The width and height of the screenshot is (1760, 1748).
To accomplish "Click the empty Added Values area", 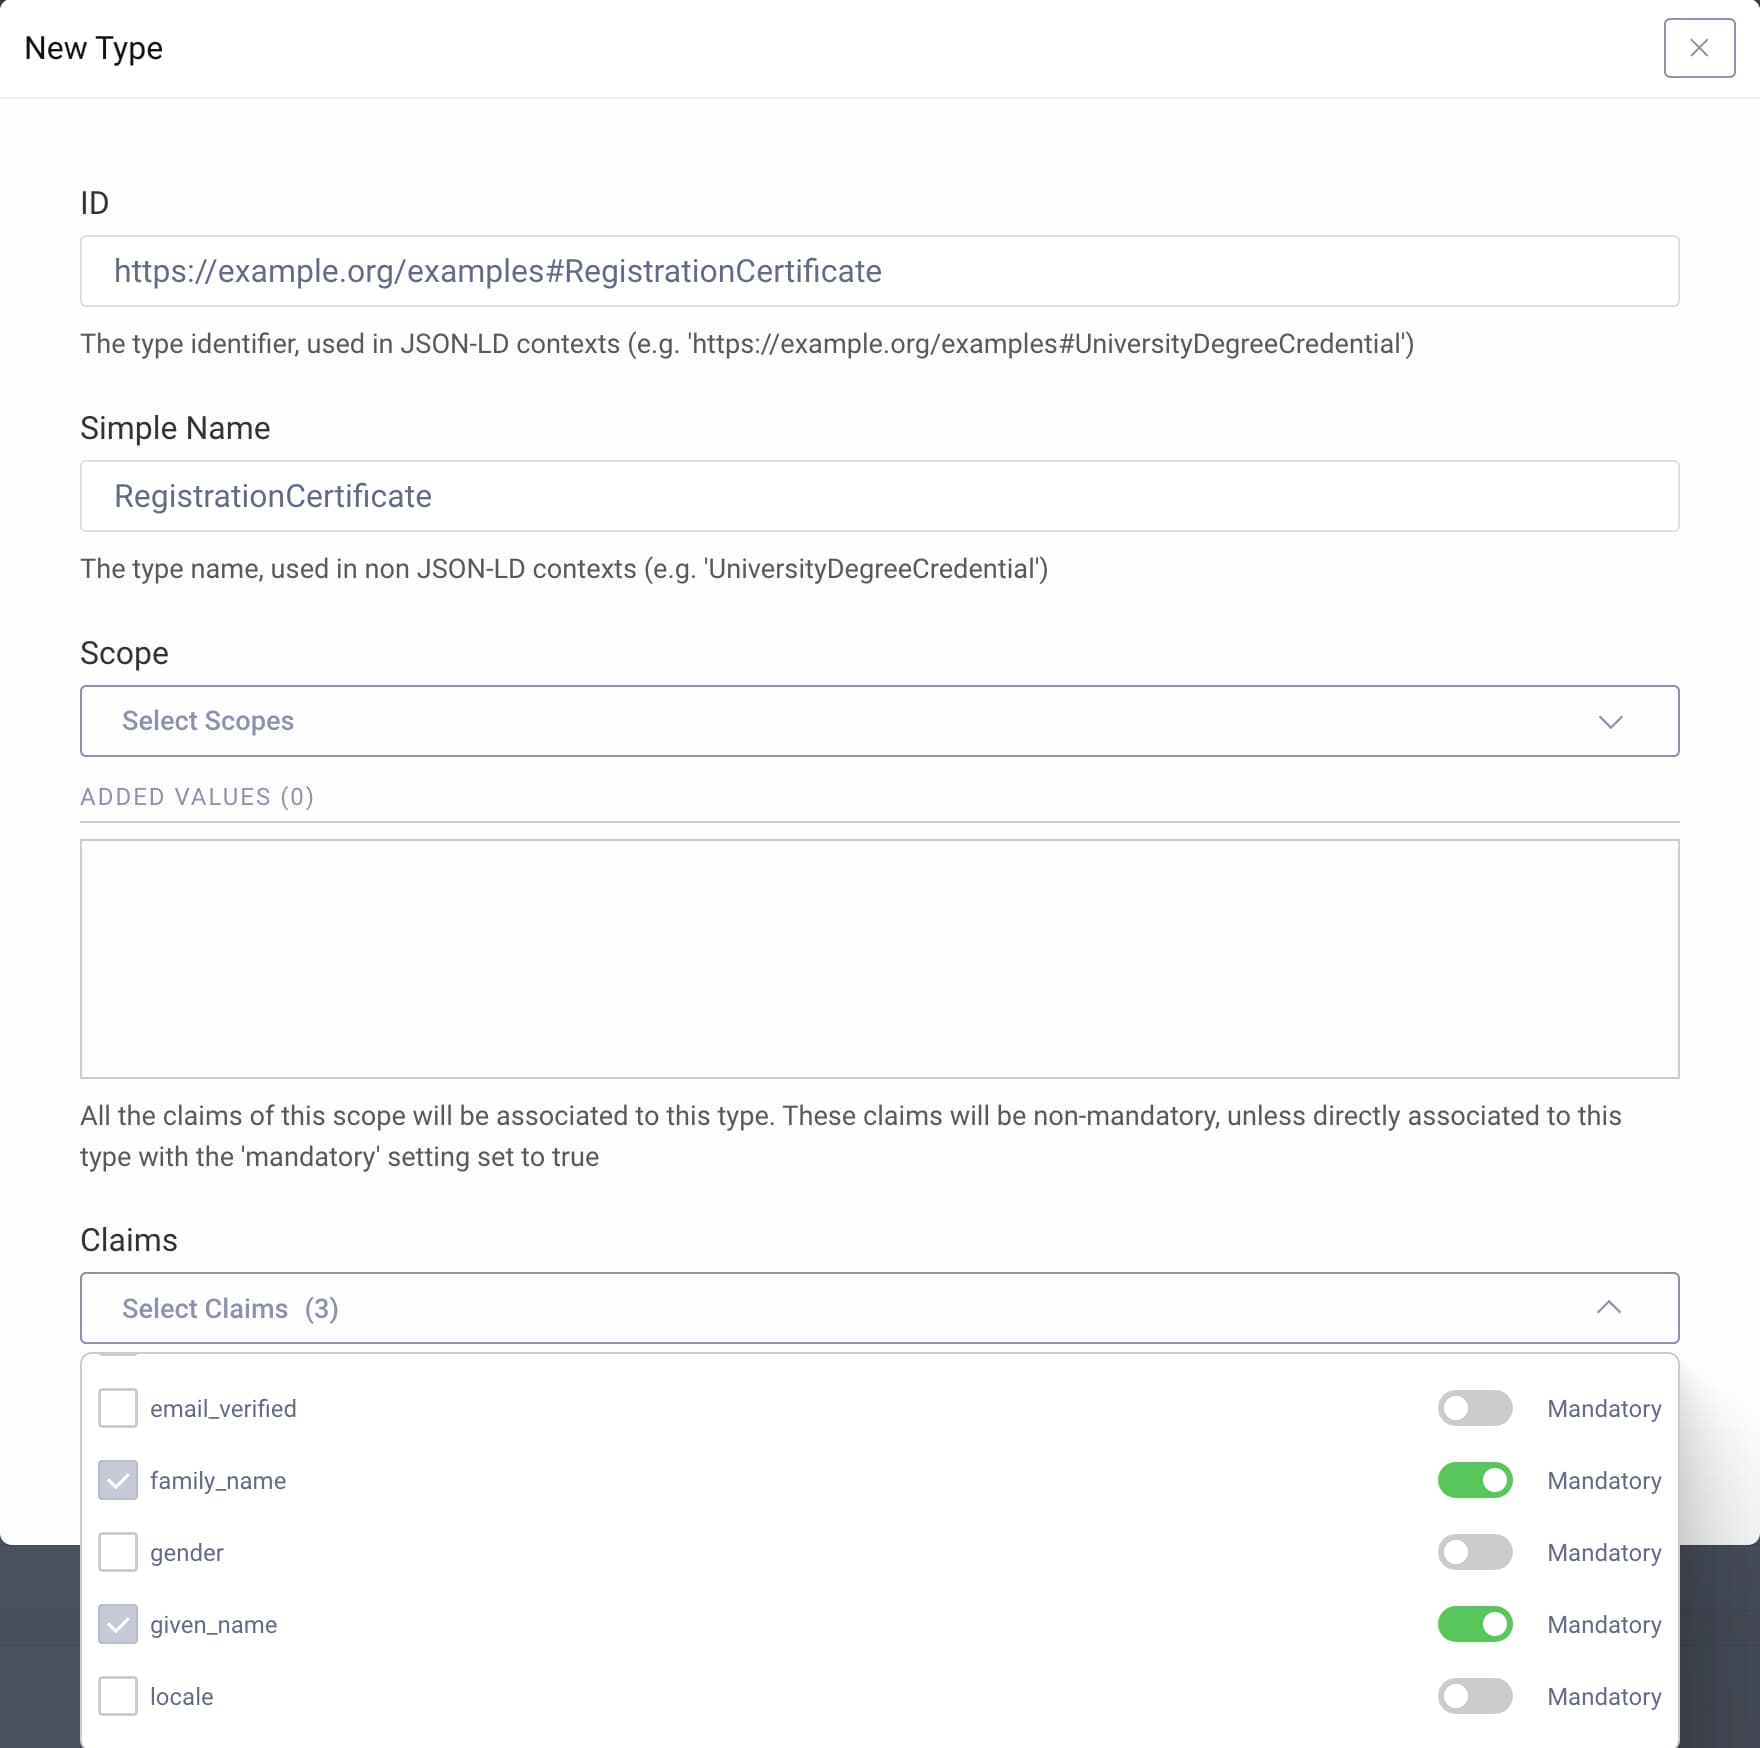I will coord(878,958).
